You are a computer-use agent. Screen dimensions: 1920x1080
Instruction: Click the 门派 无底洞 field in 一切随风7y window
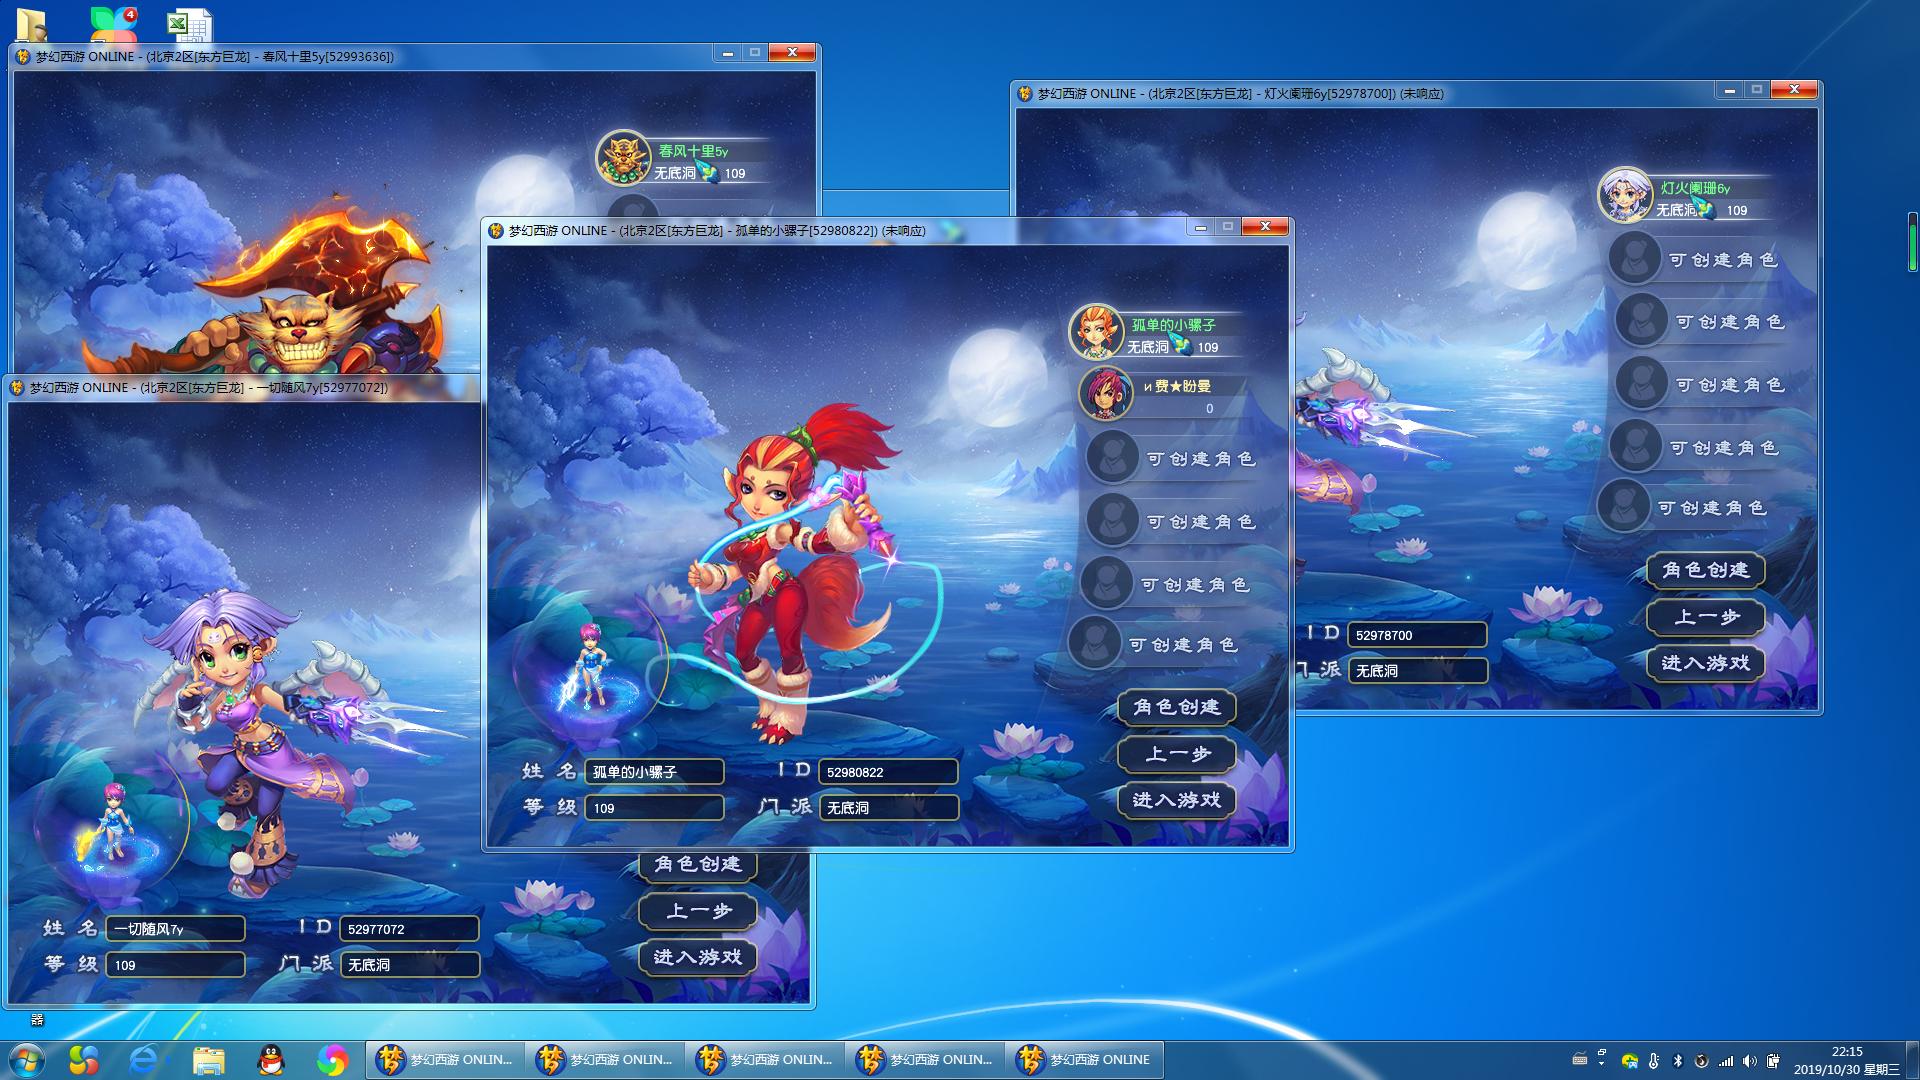pyautogui.click(x=409, y=964)
